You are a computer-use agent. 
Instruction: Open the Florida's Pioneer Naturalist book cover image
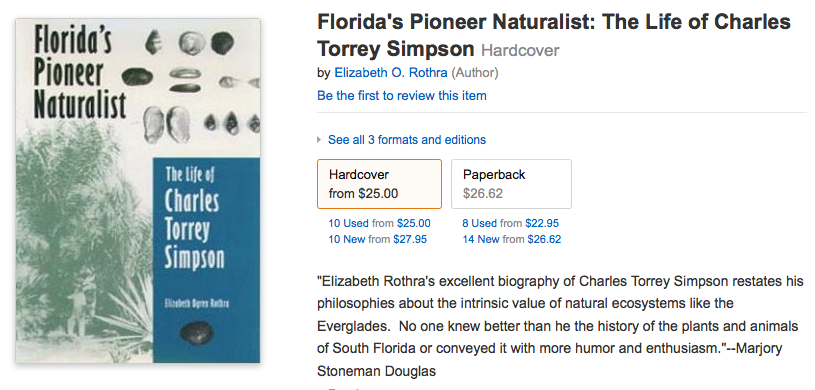pyautogui.click(x=138, y=190)
